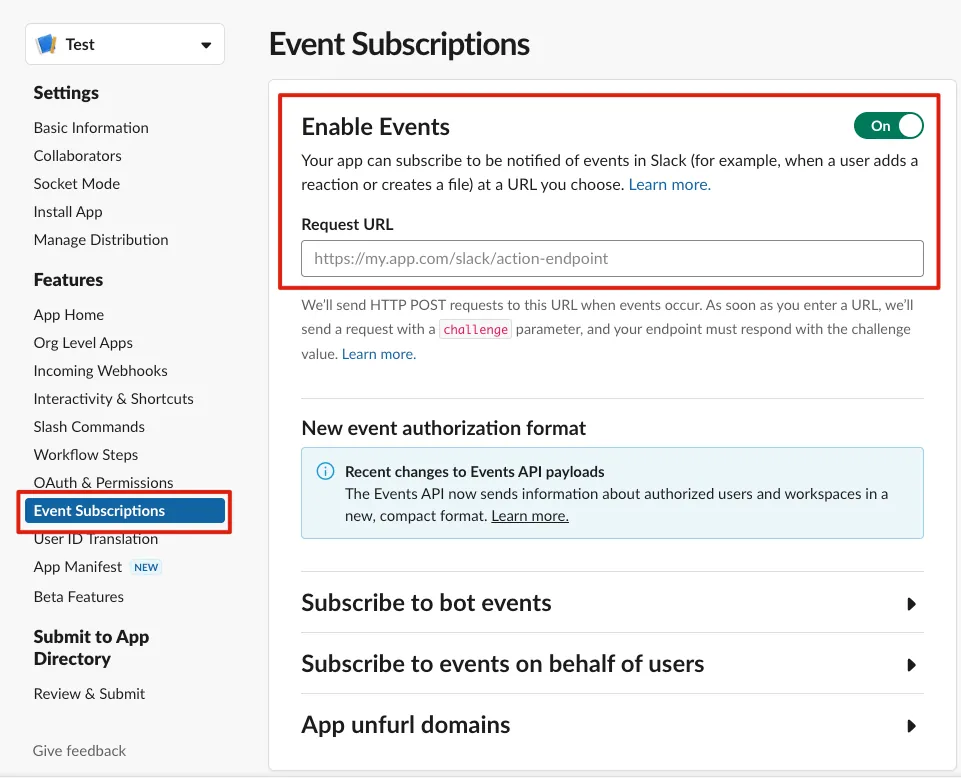
Task: Open Incoming Webhooks feature page
Action: 100,371
